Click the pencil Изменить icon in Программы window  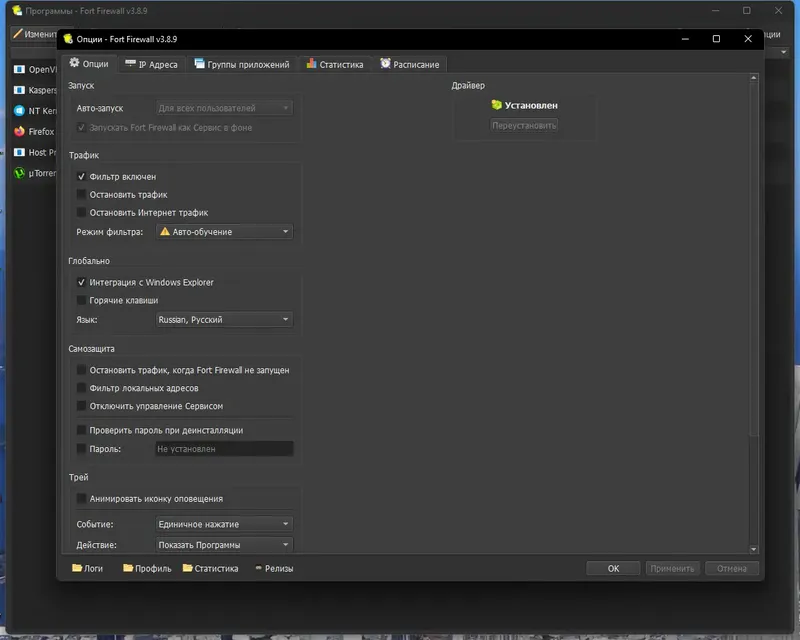pos(18,34)
